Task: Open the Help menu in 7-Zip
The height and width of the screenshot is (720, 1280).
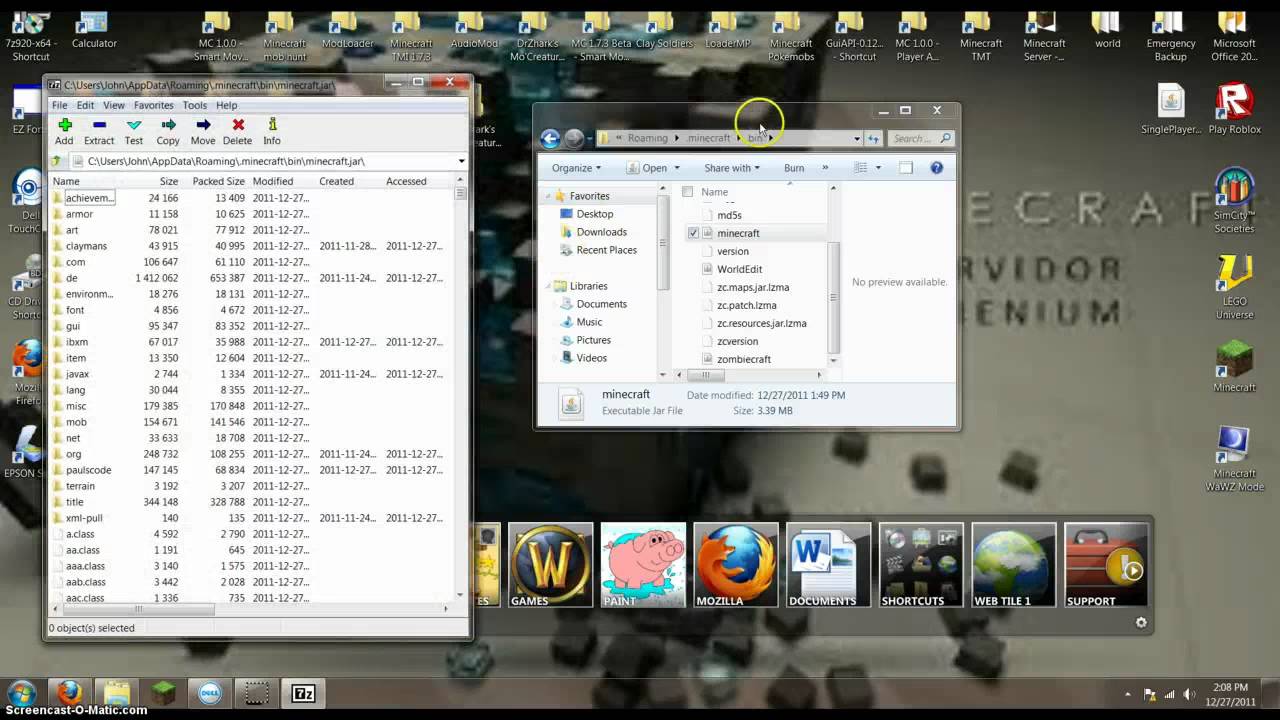Action: [227, 105]
